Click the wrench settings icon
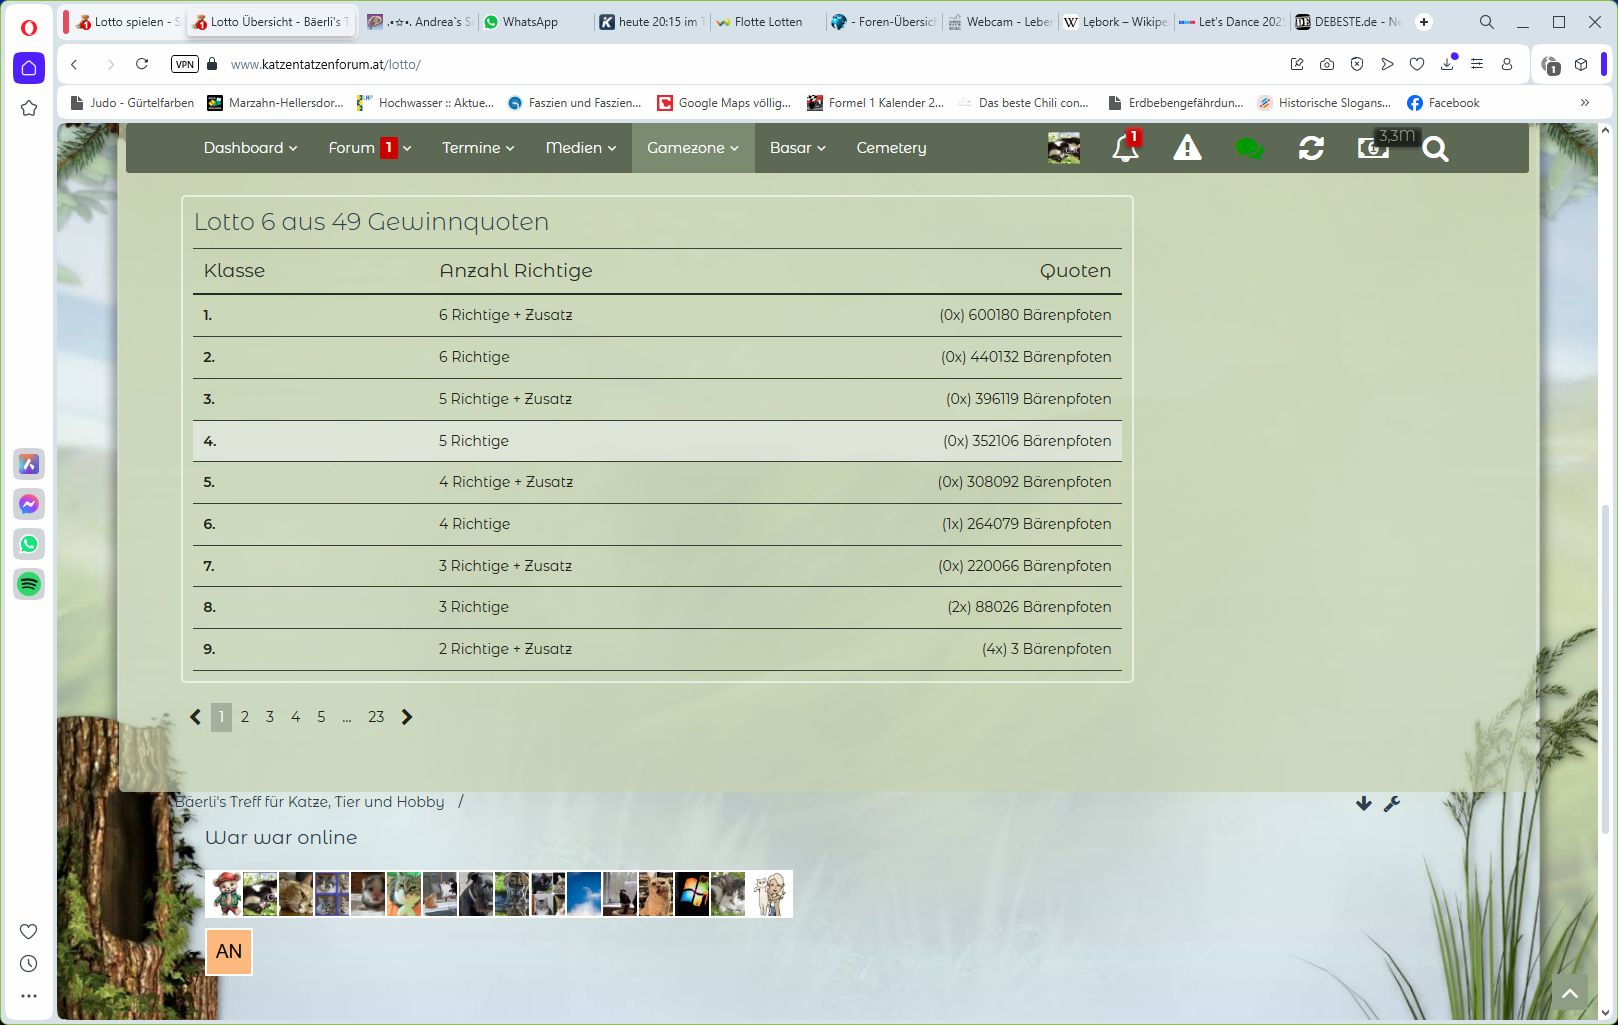 pos(1391,804)
